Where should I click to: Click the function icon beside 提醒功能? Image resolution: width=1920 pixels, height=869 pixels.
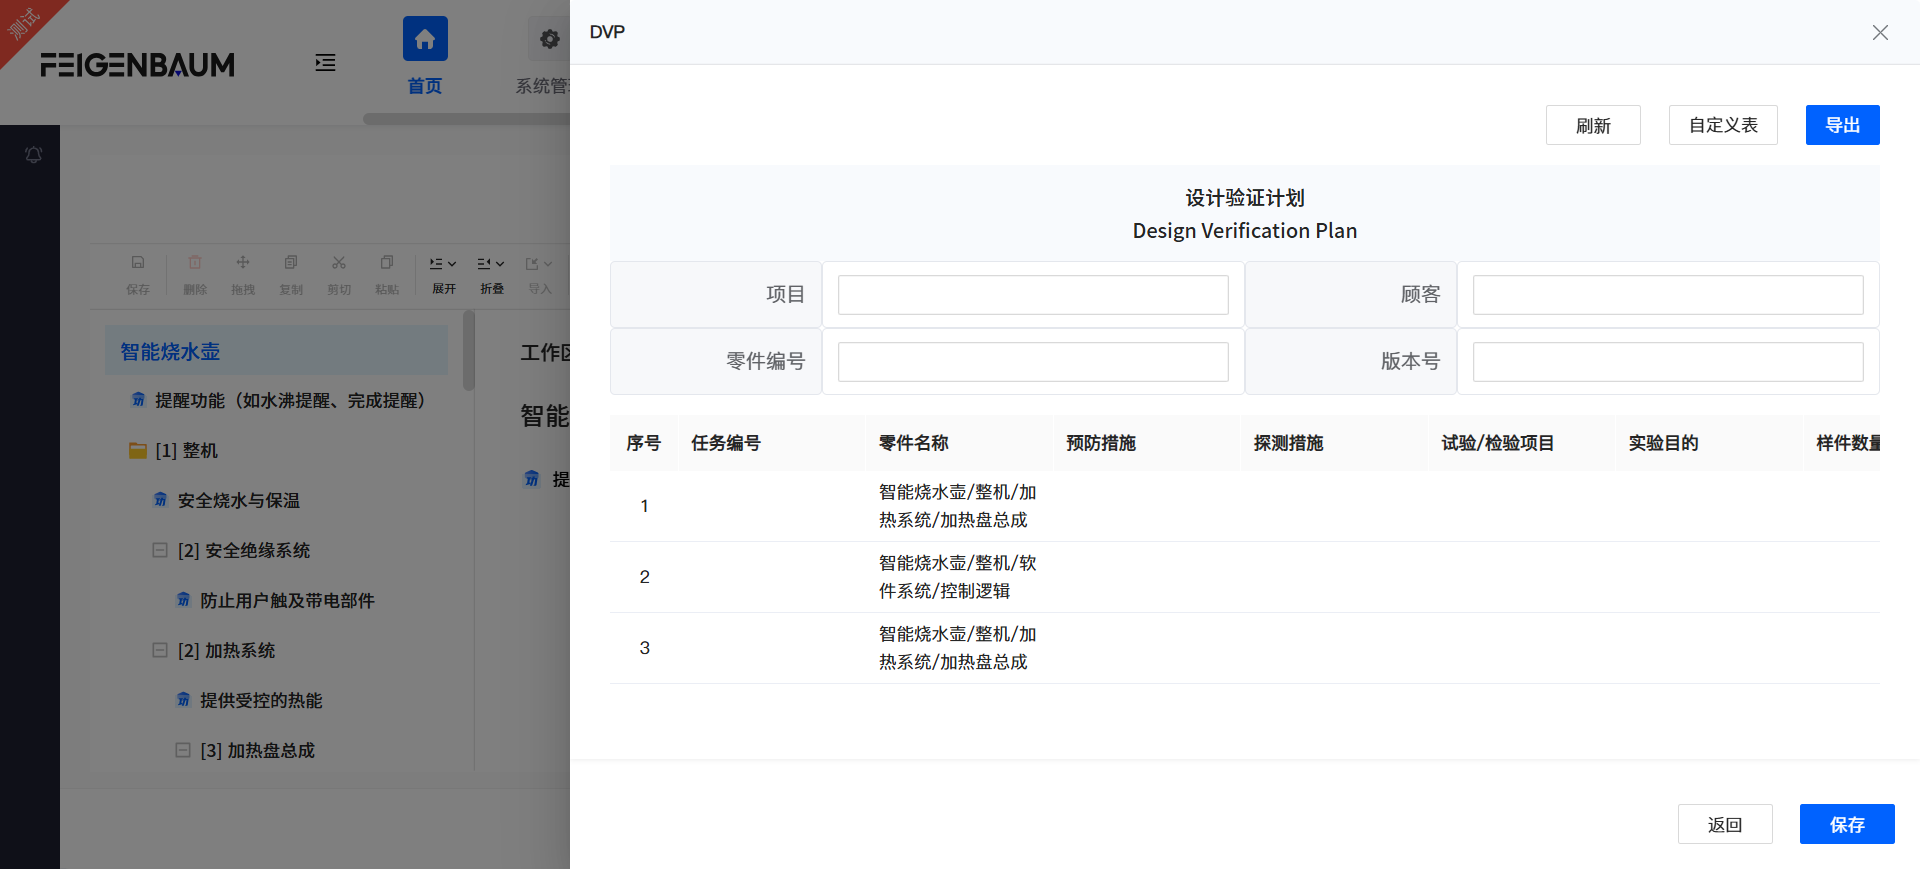tap(138, 400)
